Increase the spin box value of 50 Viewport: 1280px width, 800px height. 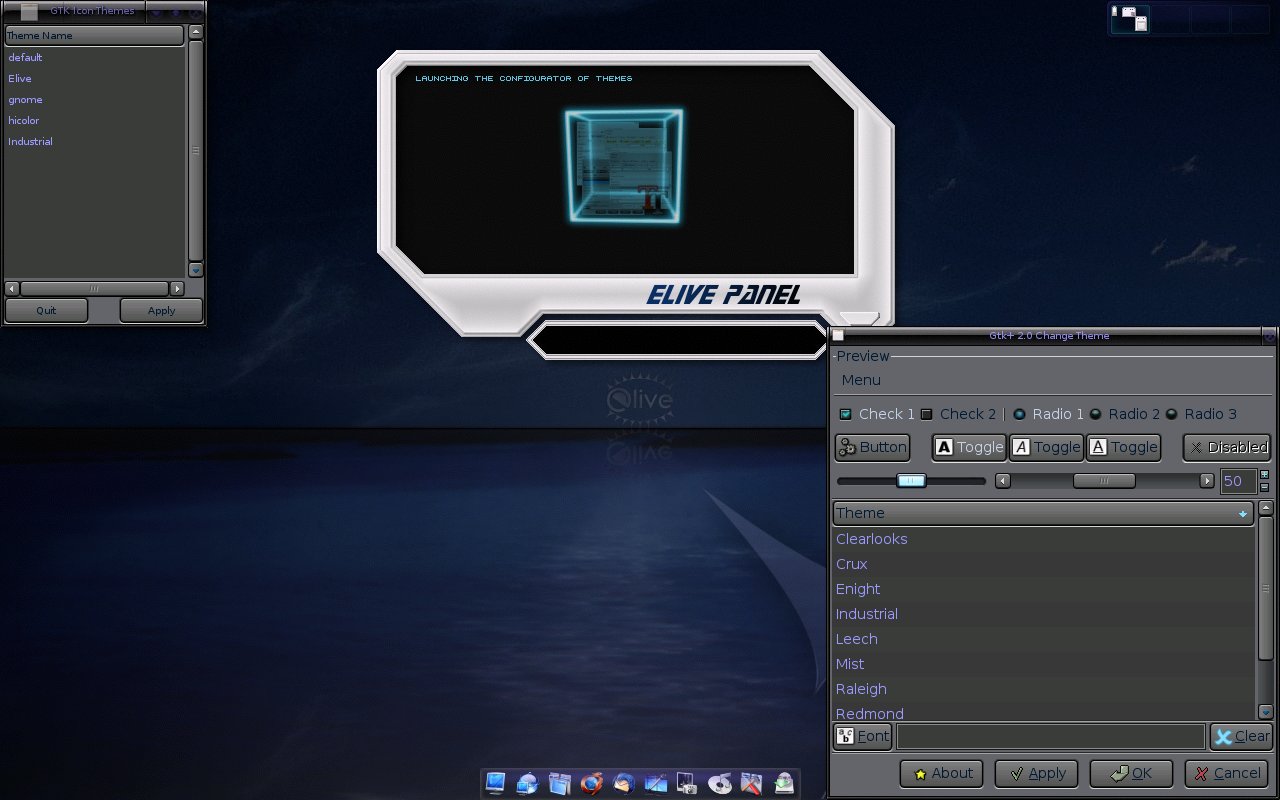(x=1265, y=475)
